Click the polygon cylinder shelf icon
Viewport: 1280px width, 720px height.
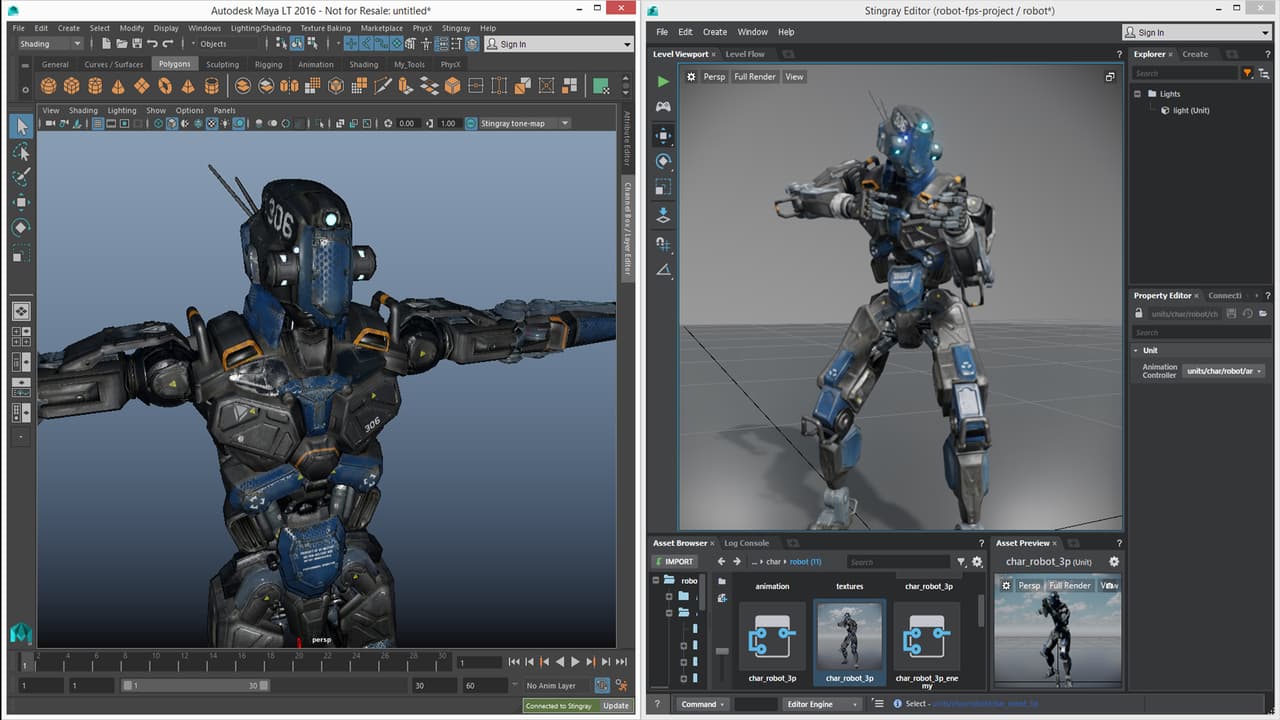click(95, 86)
